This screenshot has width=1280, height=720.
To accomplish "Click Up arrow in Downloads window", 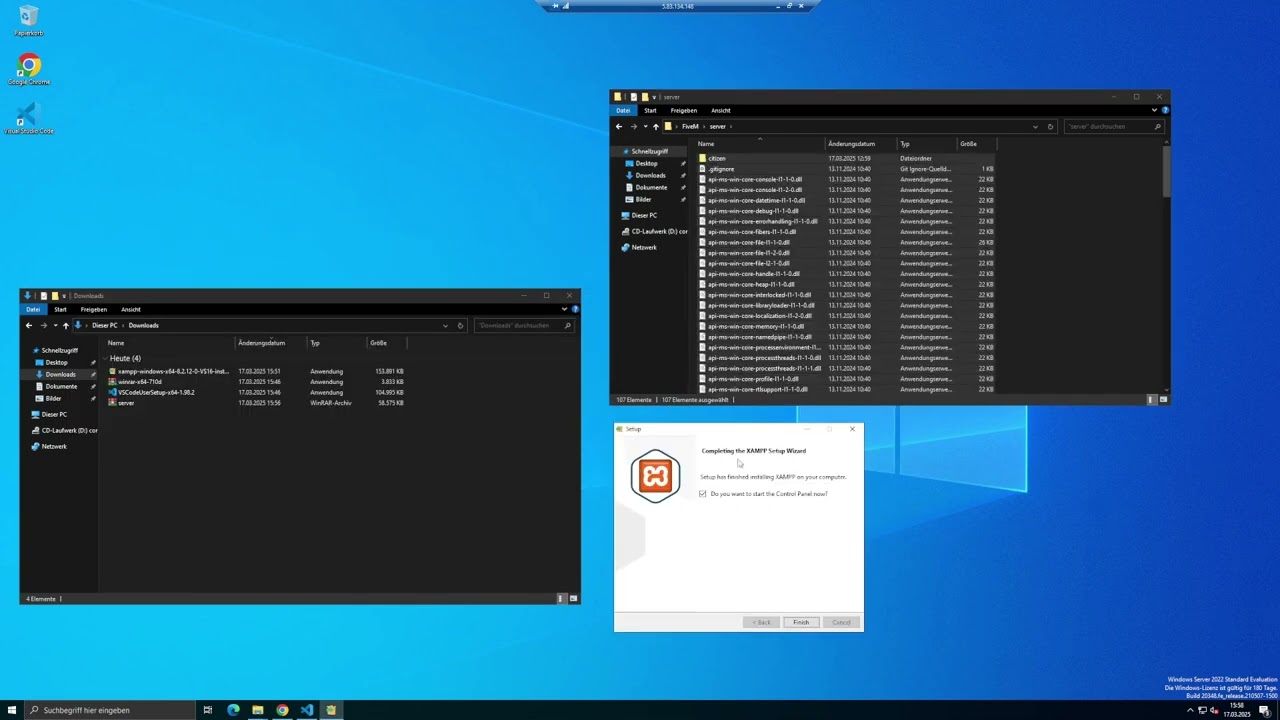I will pos(66,325).
